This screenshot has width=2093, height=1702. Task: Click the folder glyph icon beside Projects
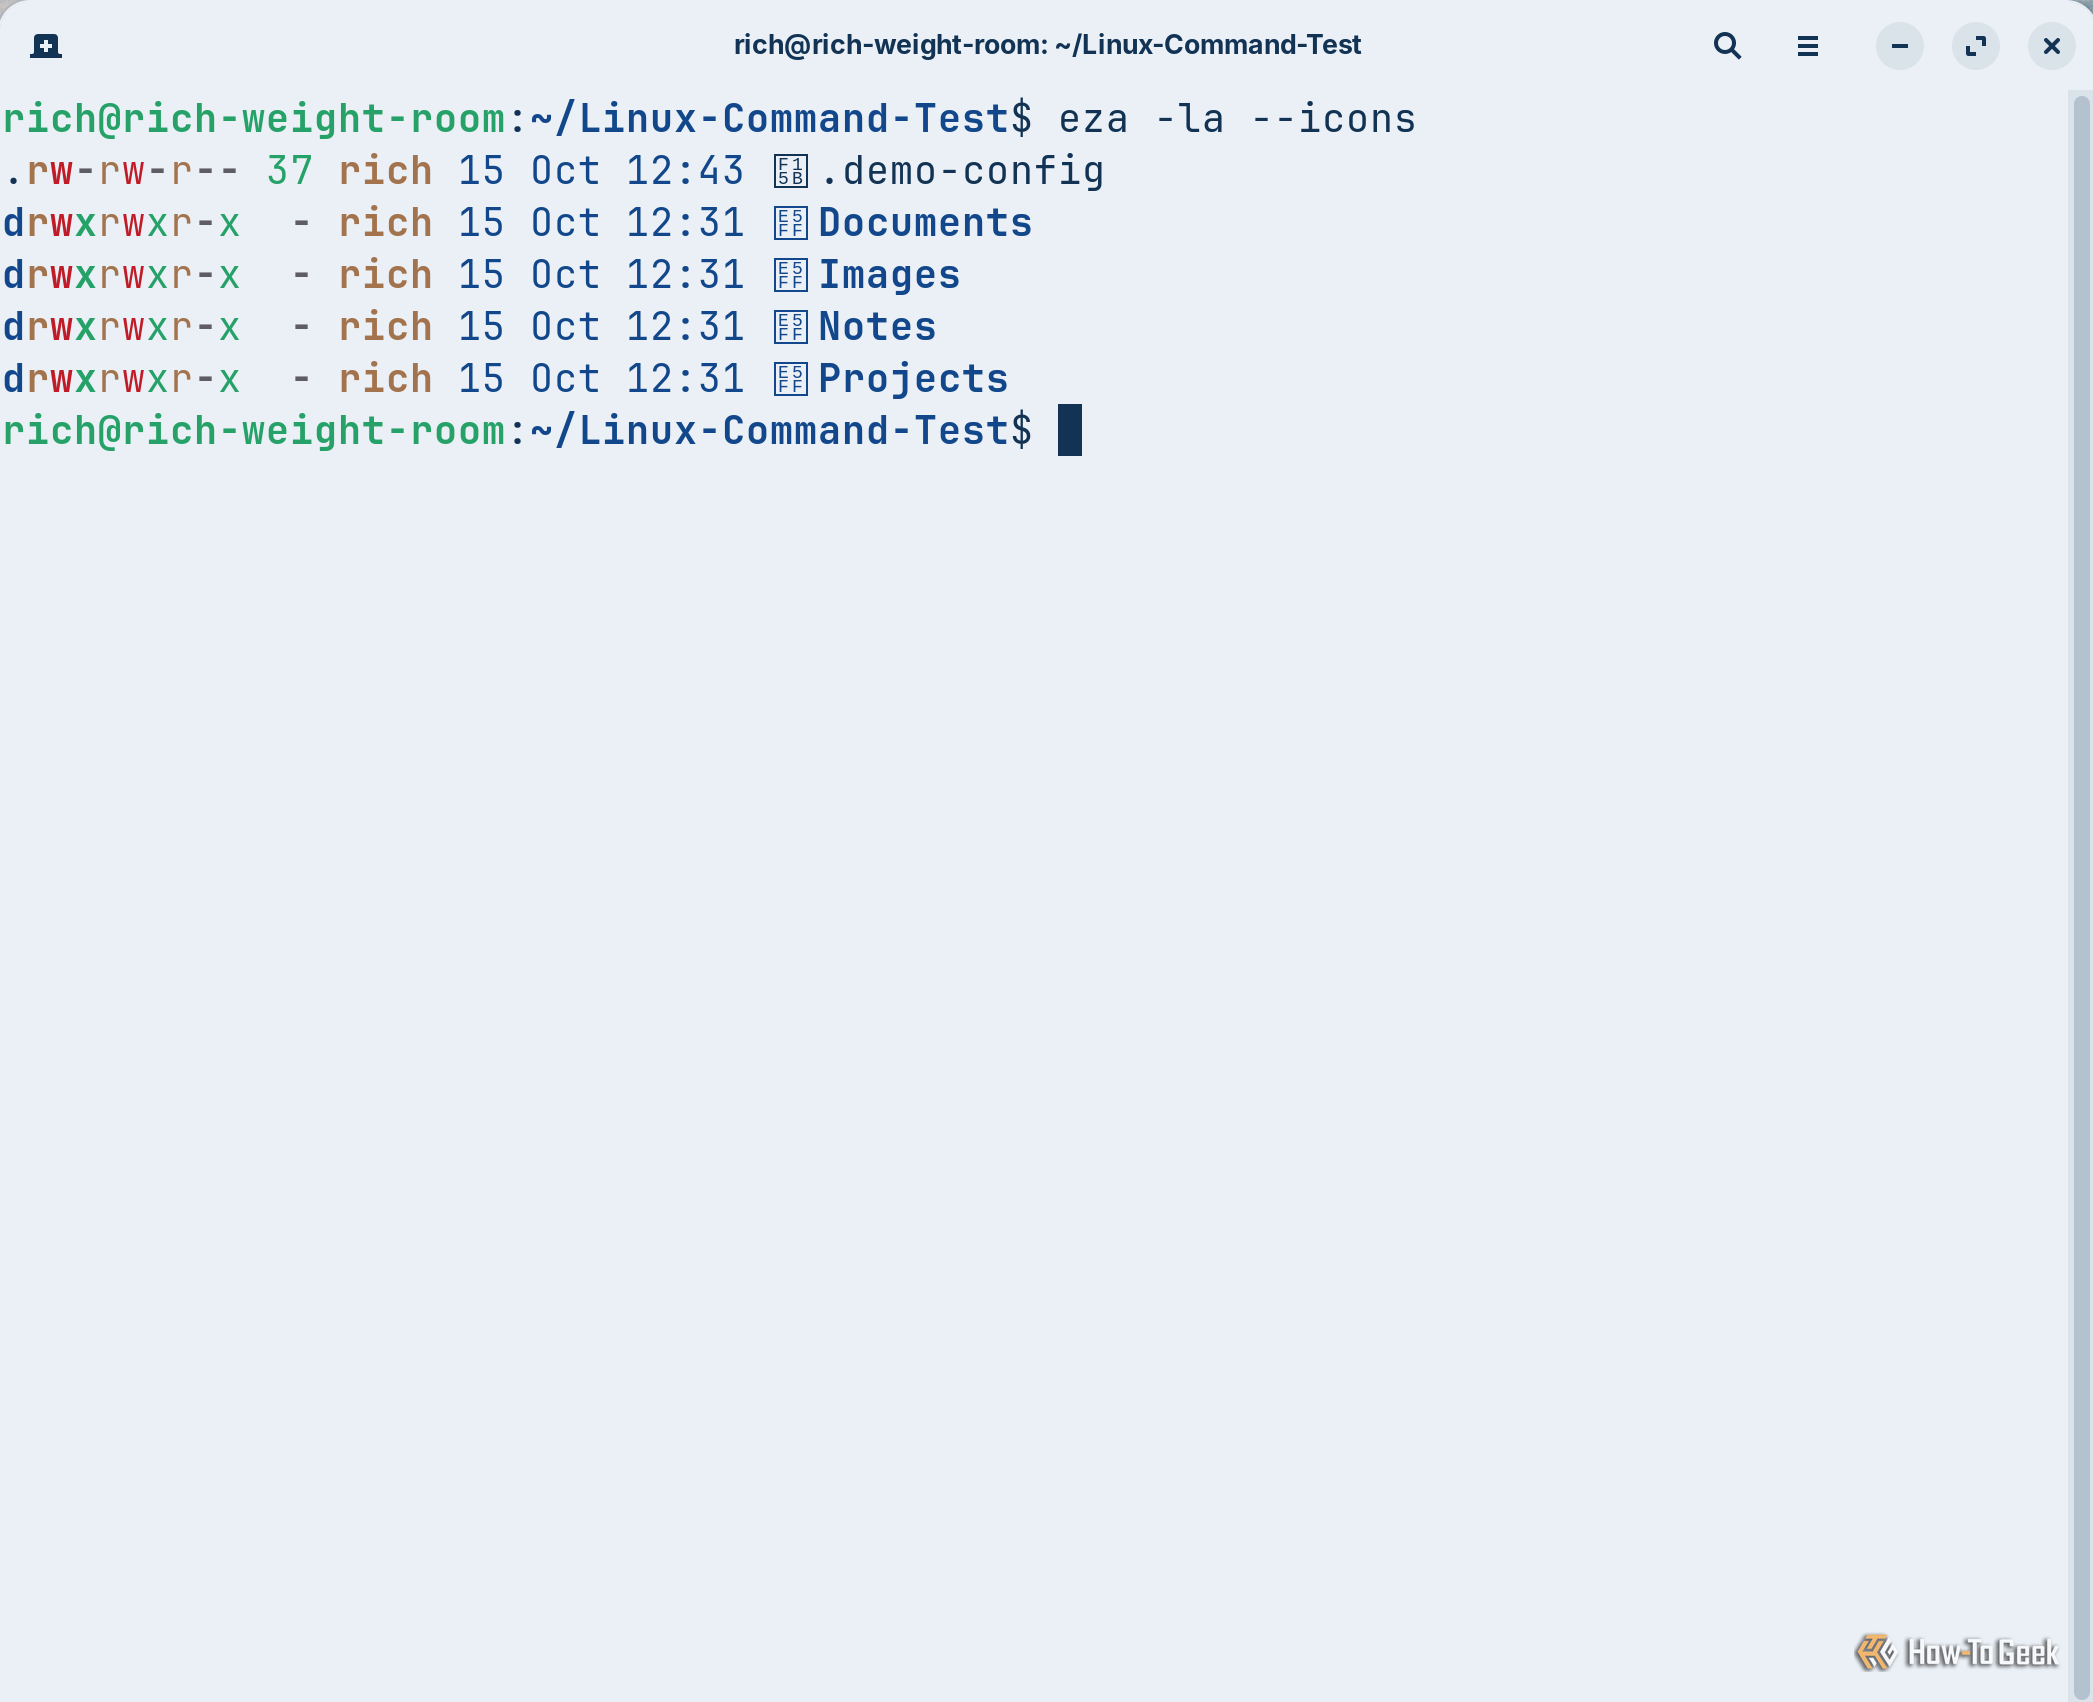[790, 380]
